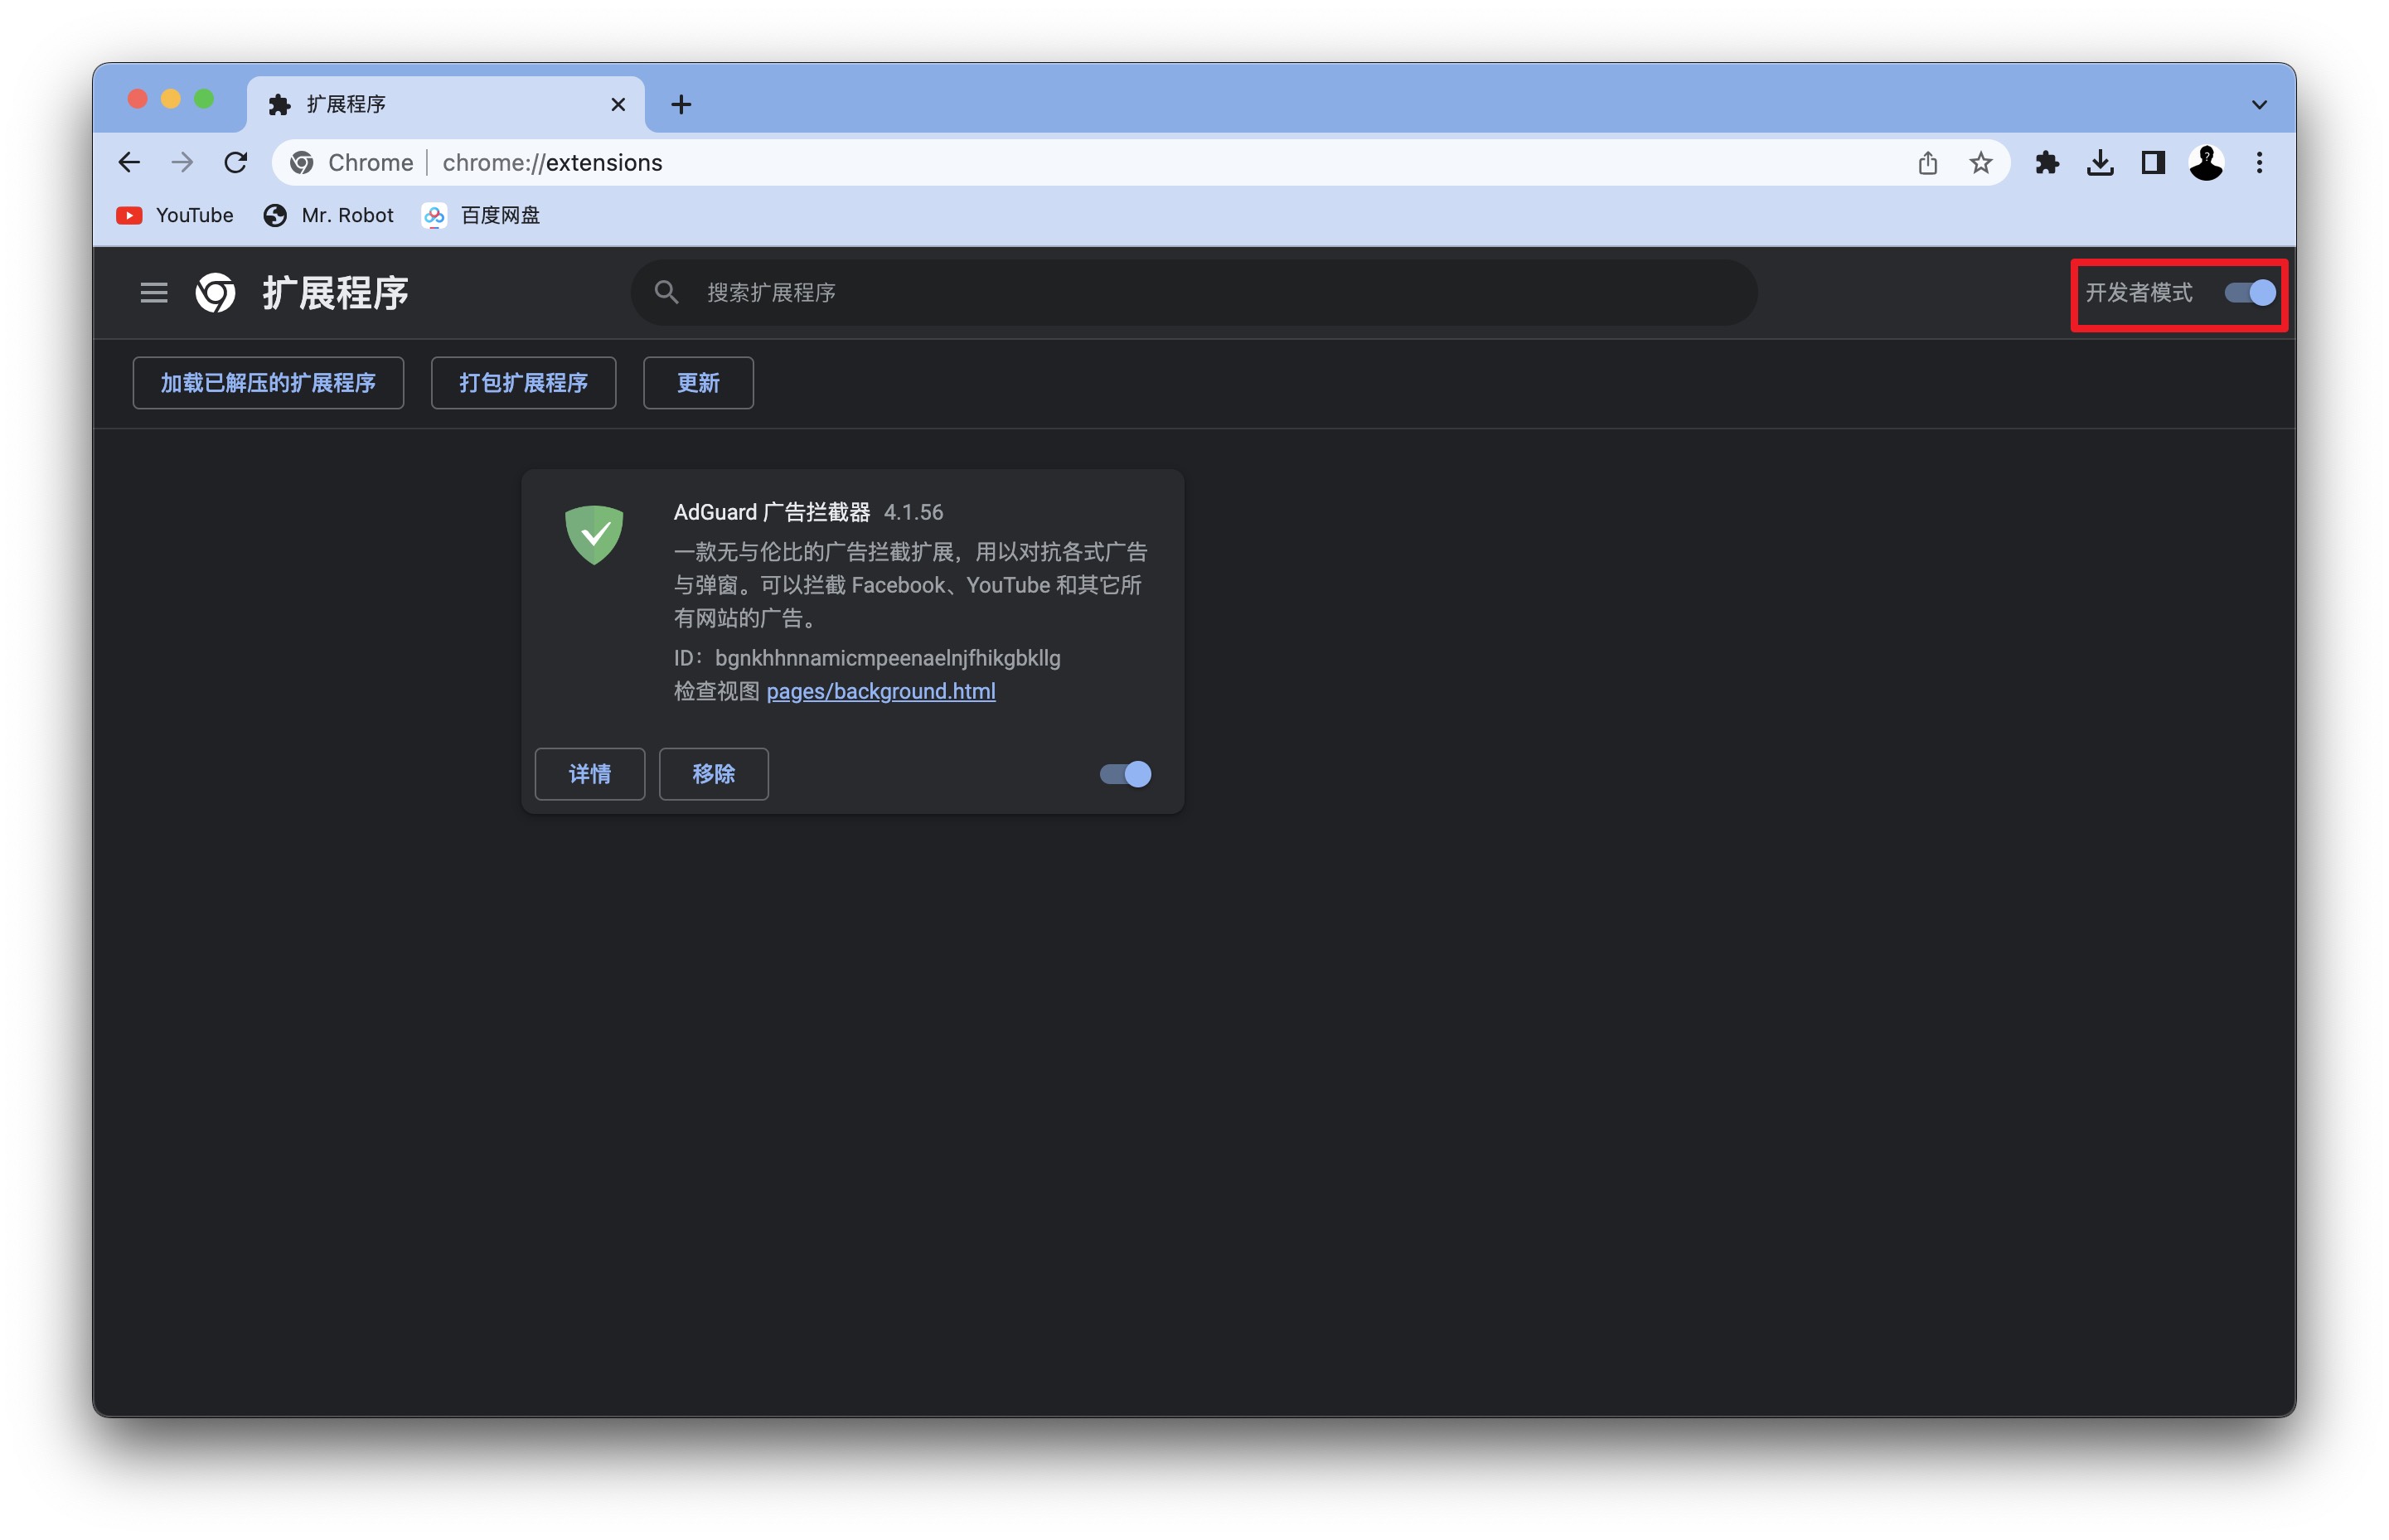This screenshot has width=2389, height=1540.
Task: Bookmark this page with star icon
Action: [x=1980, y=163]
